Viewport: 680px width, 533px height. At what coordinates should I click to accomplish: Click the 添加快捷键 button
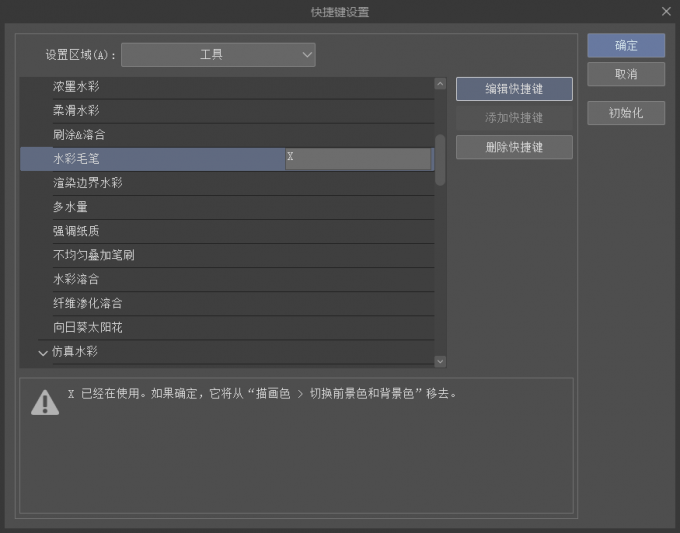[514, 118]
